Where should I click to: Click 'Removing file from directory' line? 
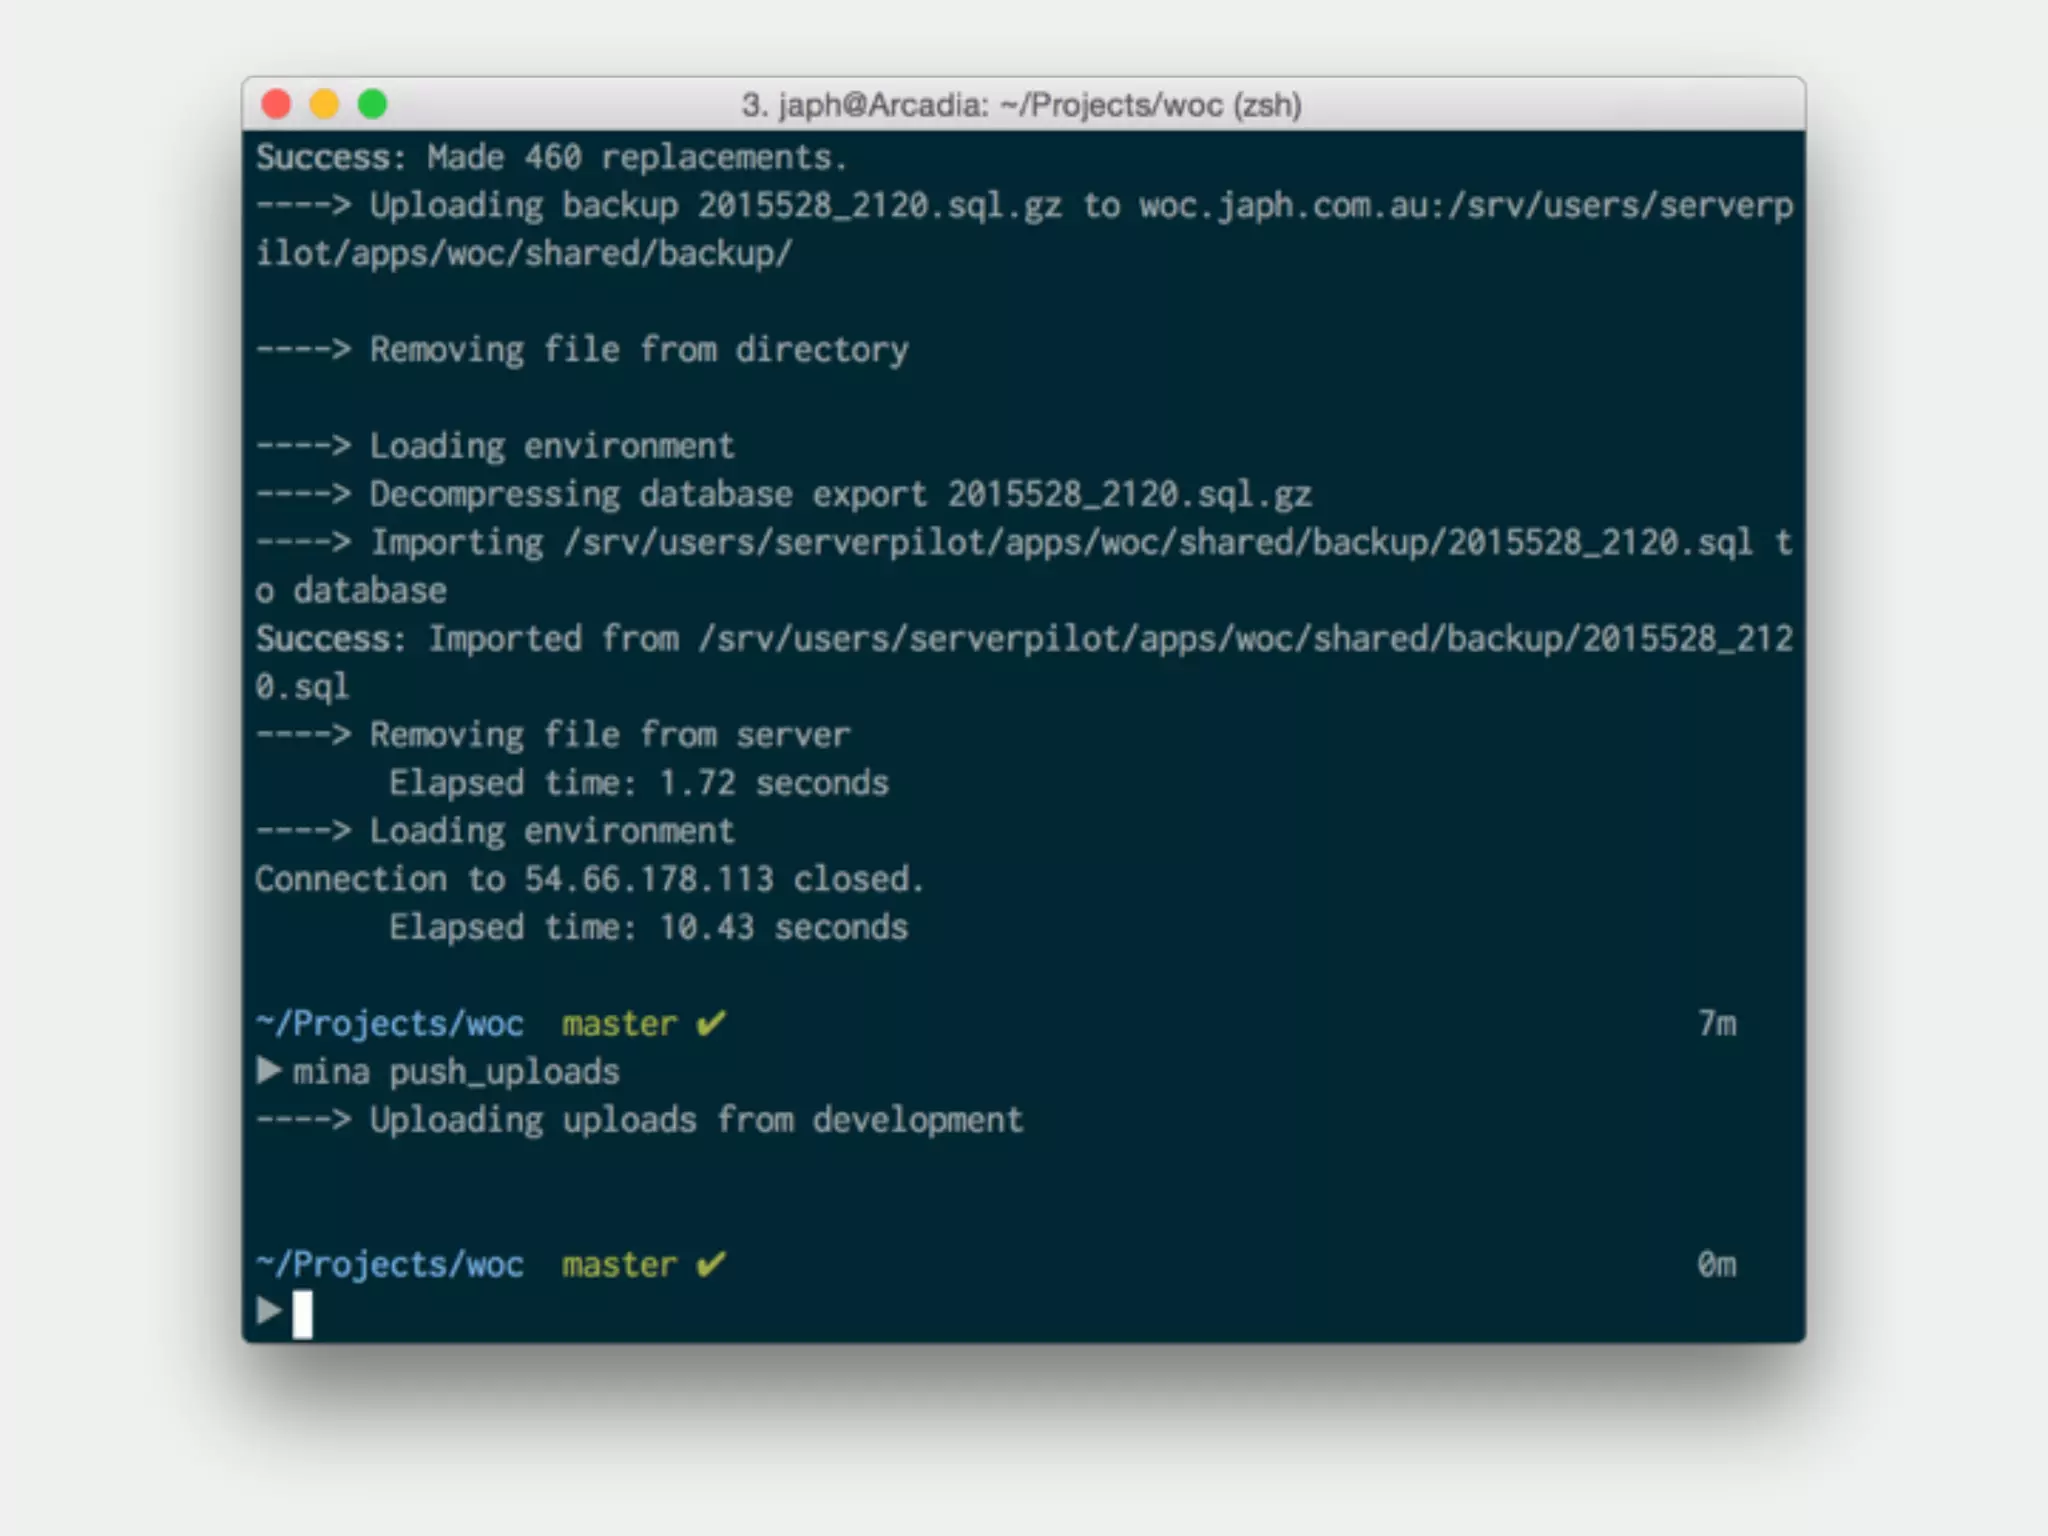point(582,350)
